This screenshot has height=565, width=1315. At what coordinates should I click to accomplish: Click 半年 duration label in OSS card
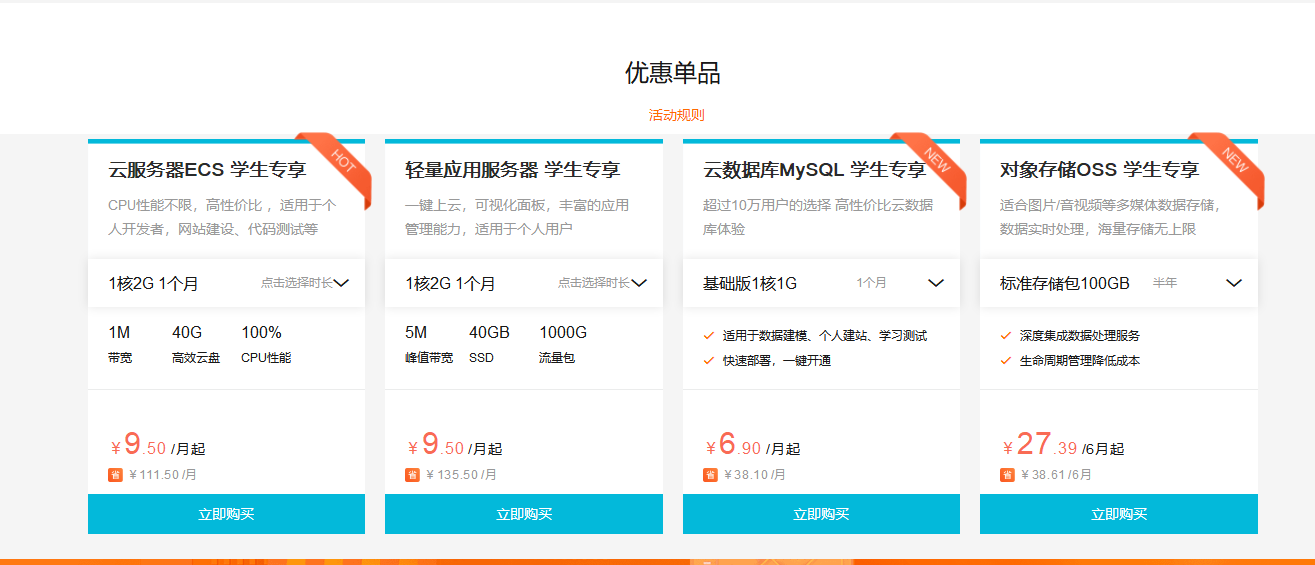pos(1165,283)
